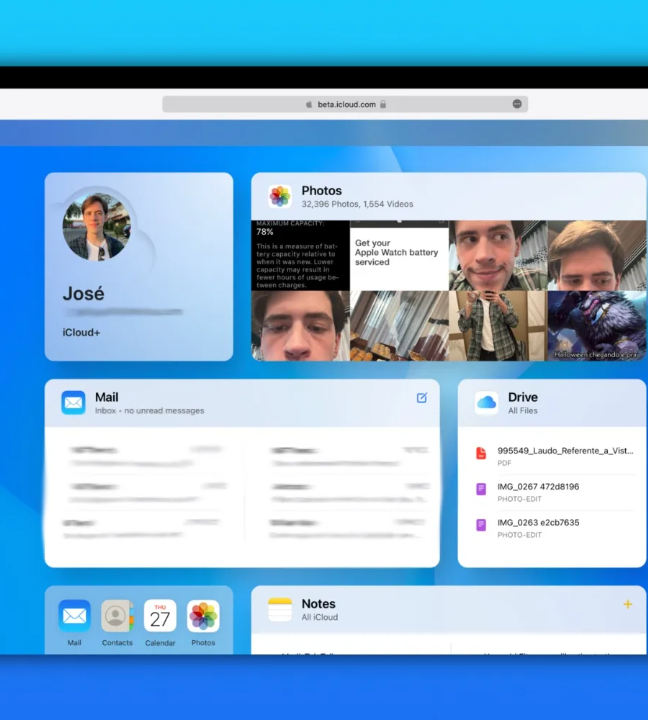Open IMG_0267 purple file icon

tap(481, 489)
